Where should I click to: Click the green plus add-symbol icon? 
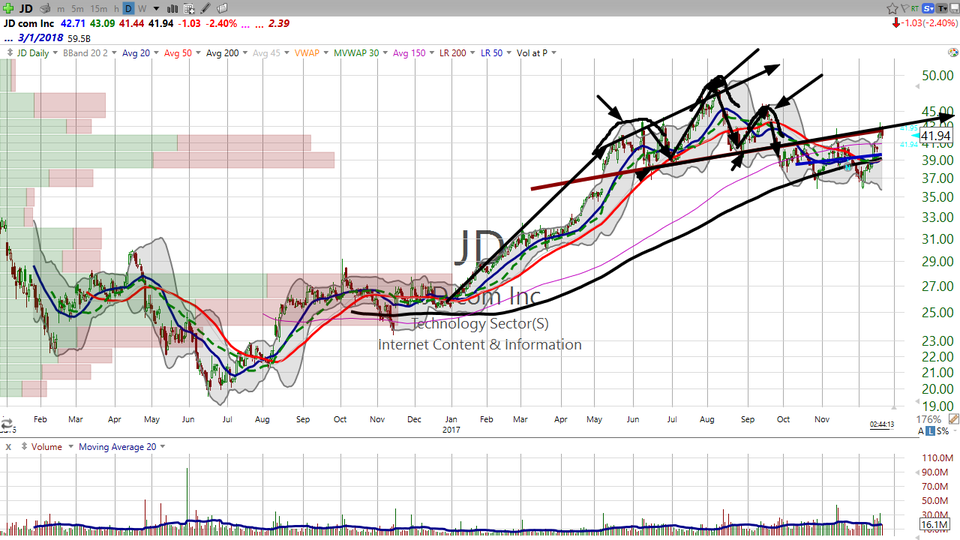point(8,8)
